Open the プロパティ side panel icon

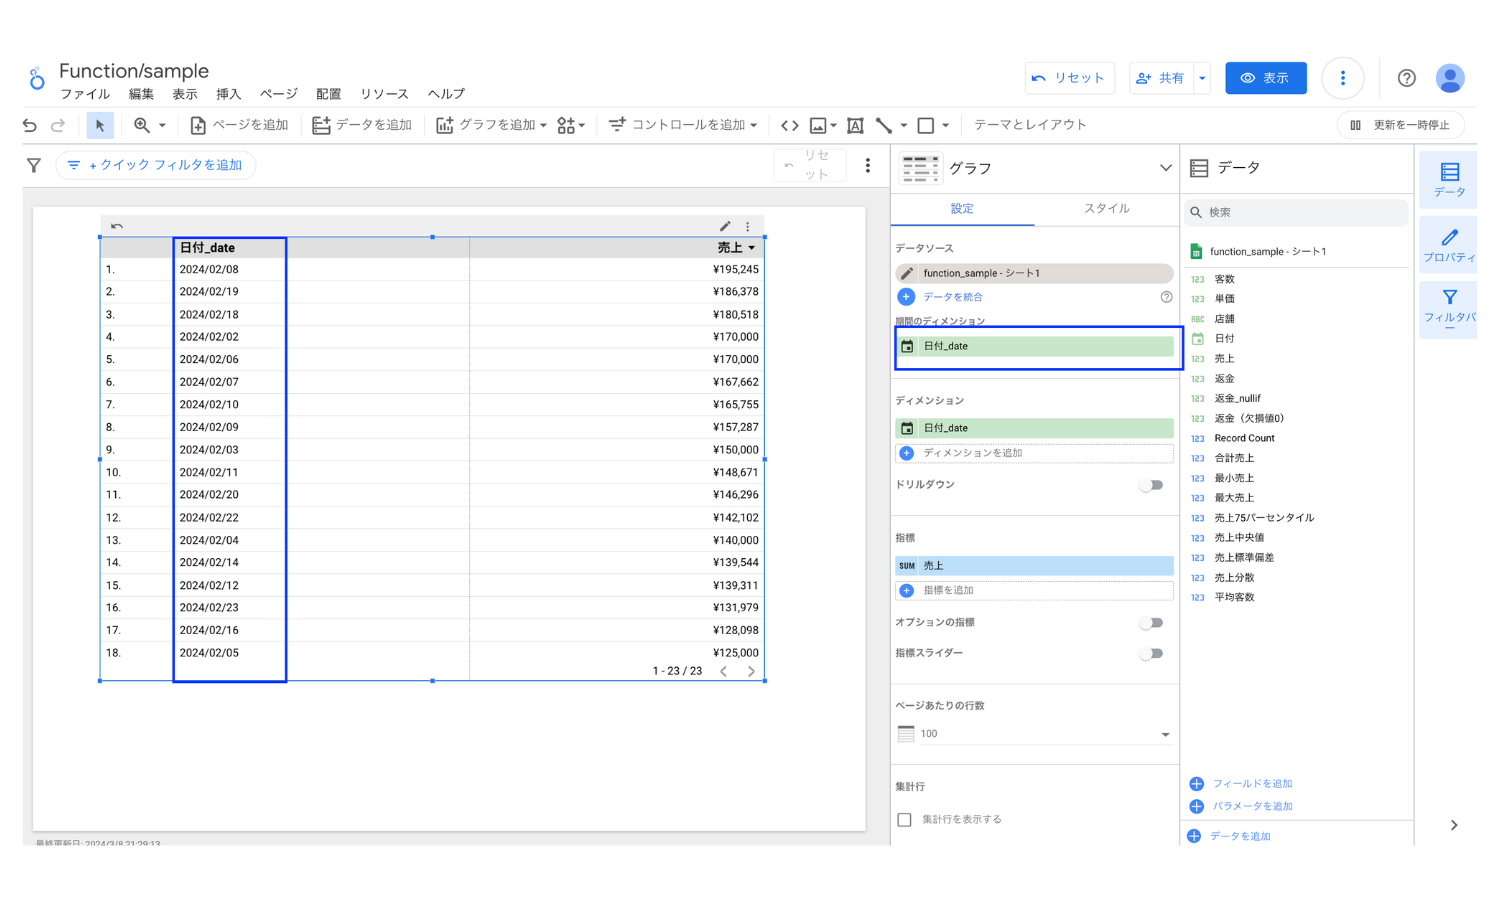pos(1449,245)
